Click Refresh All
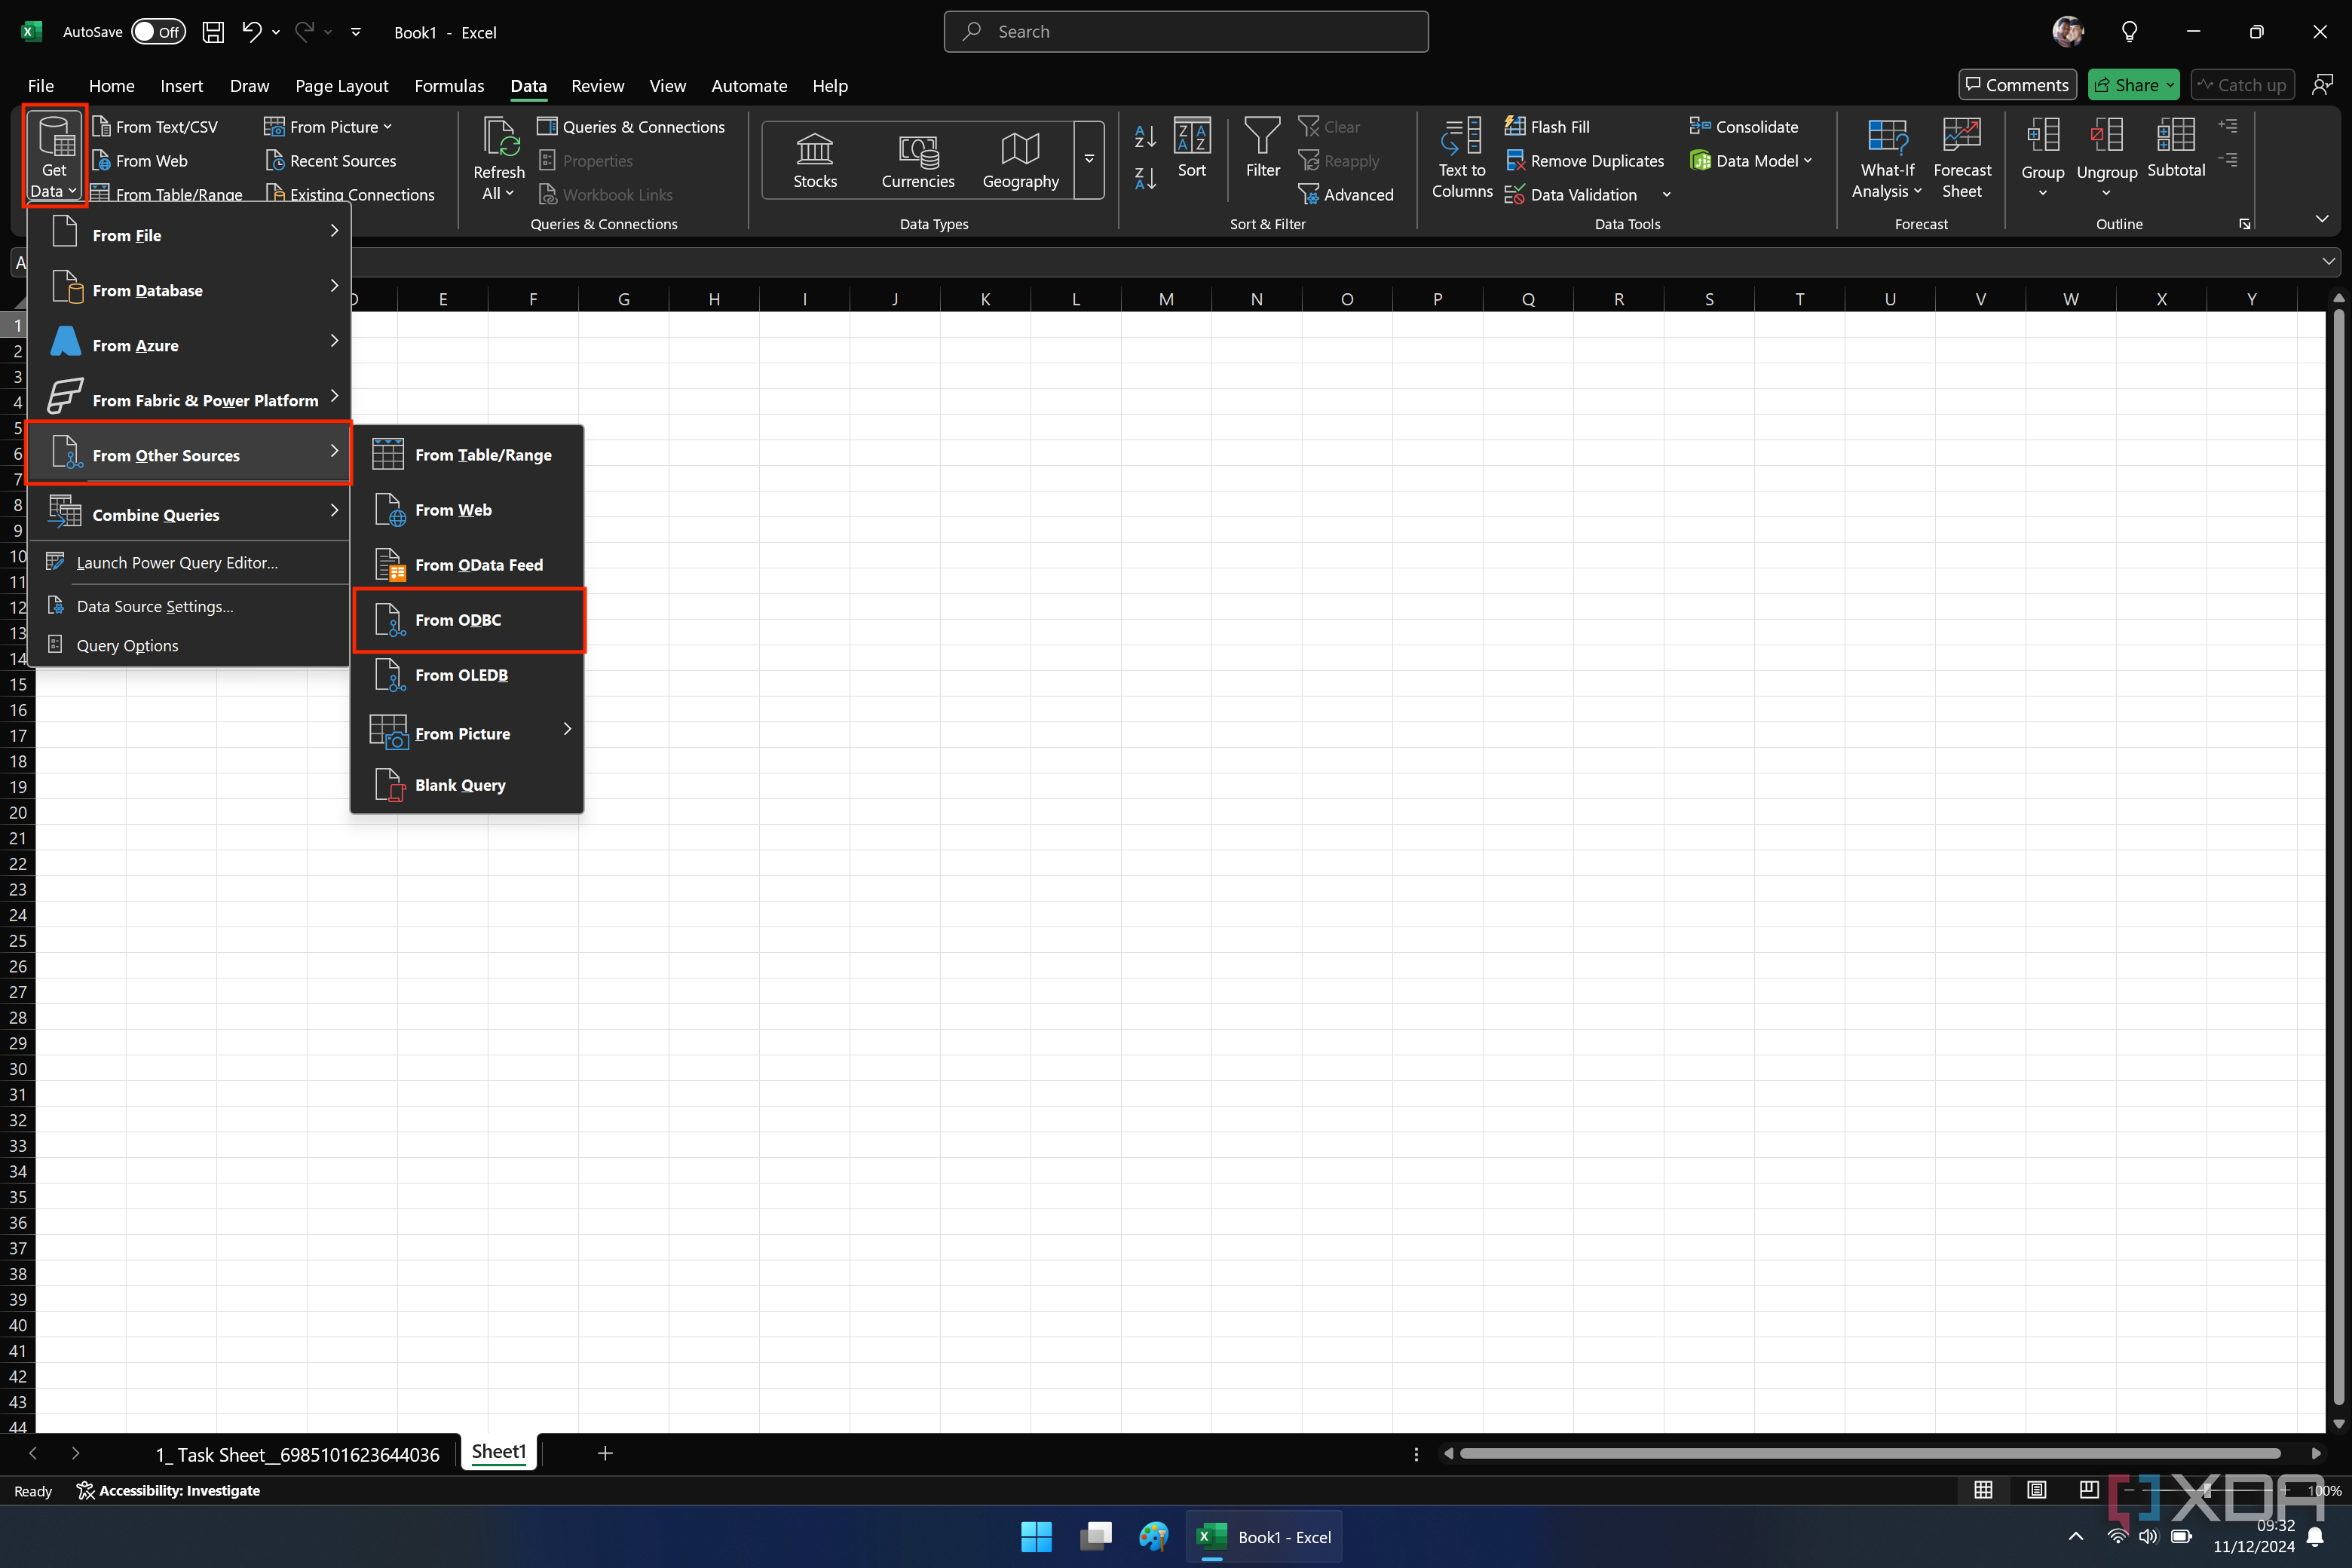This screenshot has width=2352, height=1568. [497, 155]
